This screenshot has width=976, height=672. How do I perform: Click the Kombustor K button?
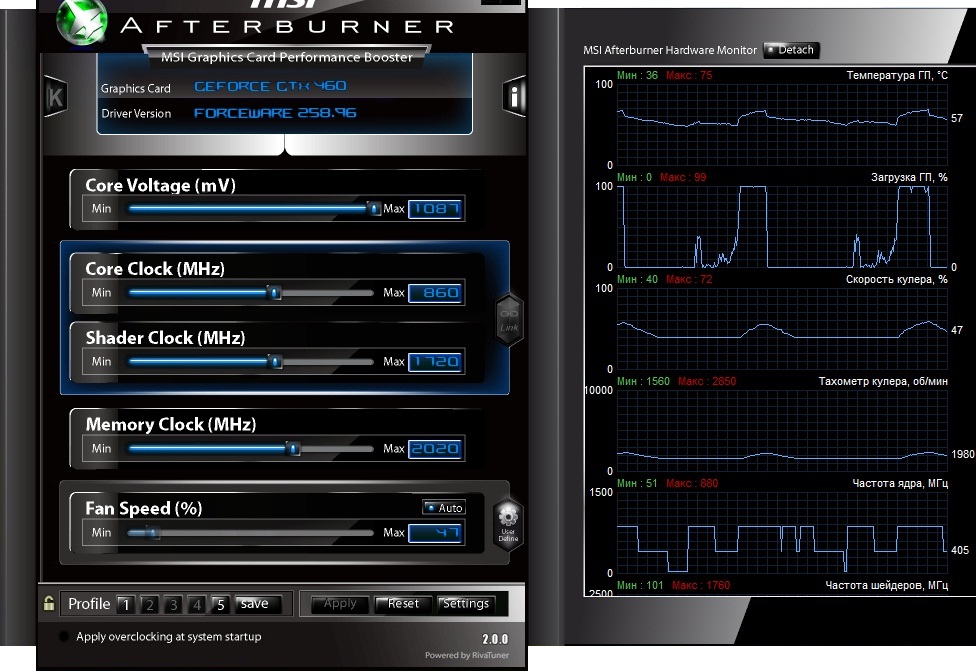click(x=54, y=97)
